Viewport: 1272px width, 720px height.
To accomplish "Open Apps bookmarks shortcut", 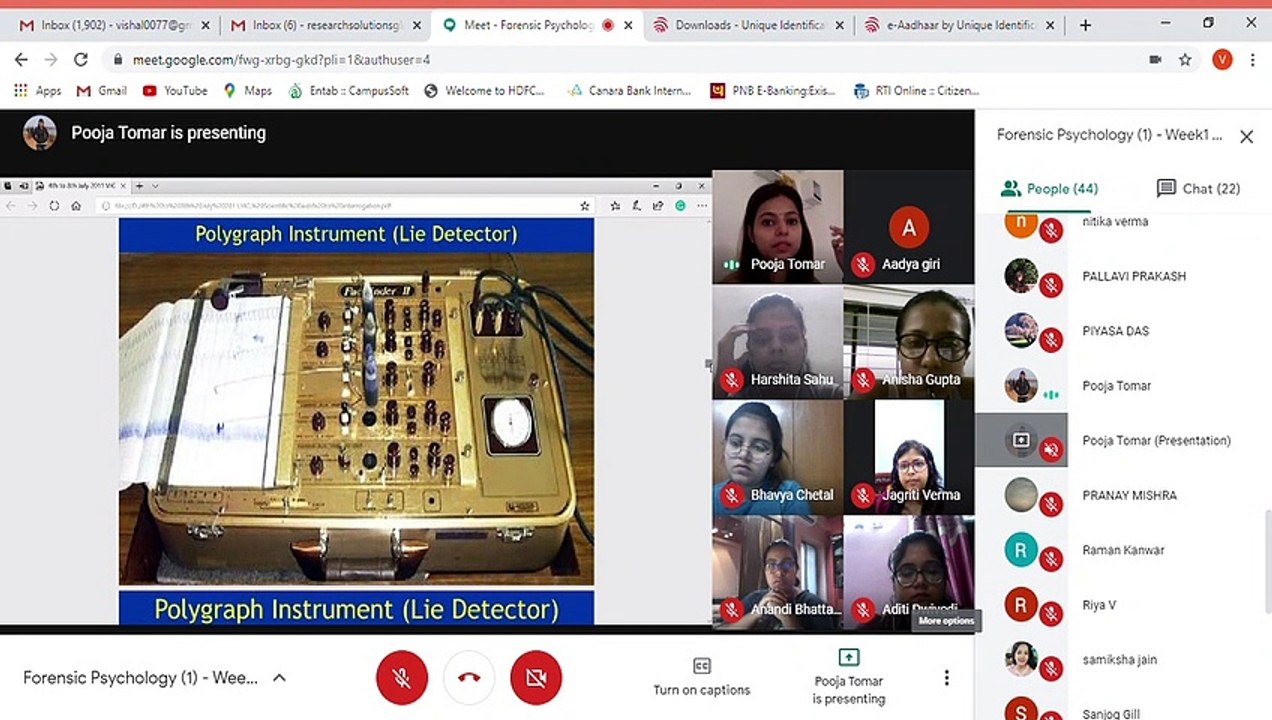I will click(x=37, y=91).
